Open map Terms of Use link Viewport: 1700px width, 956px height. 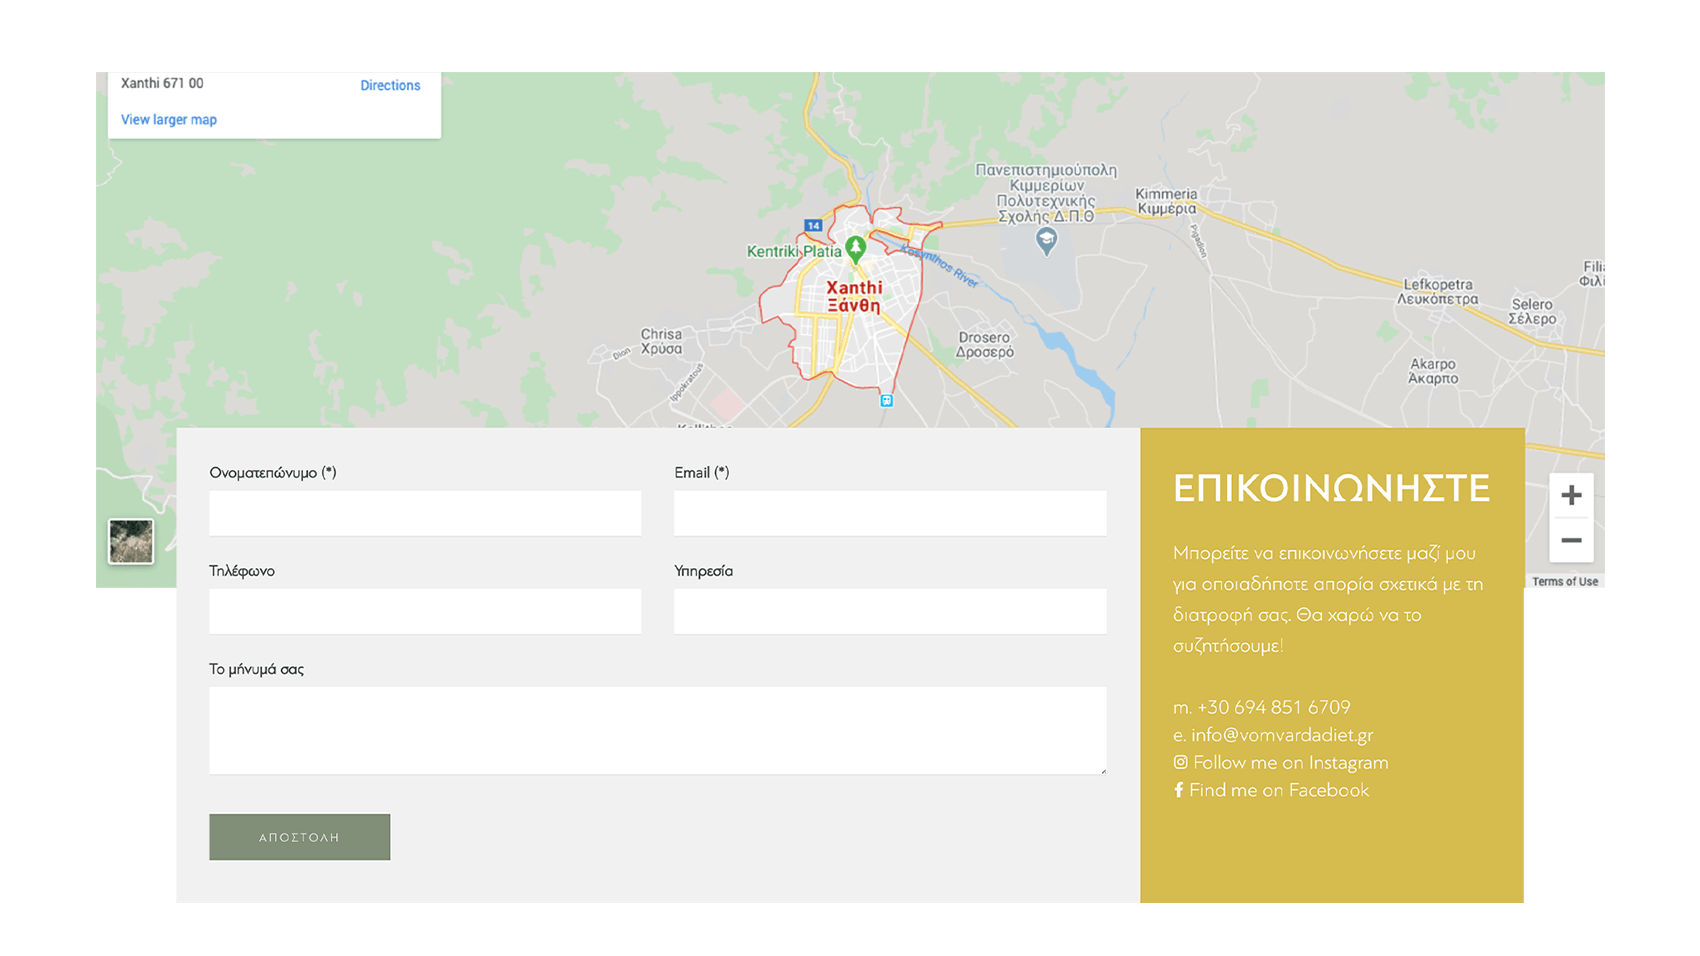click(1564, 582)
